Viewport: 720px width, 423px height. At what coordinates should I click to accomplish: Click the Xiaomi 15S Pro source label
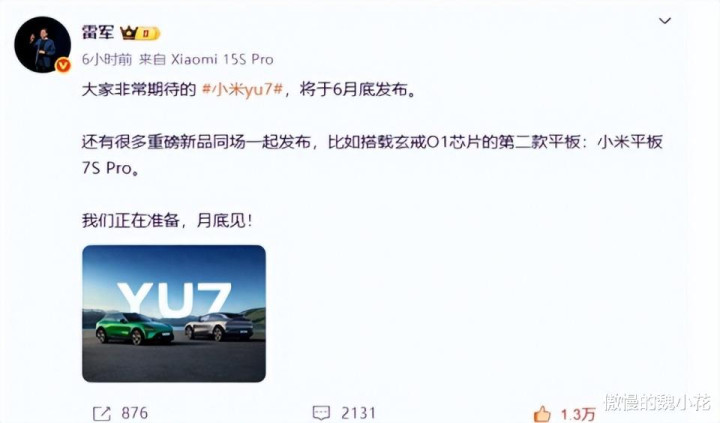(x=222, y=59)
